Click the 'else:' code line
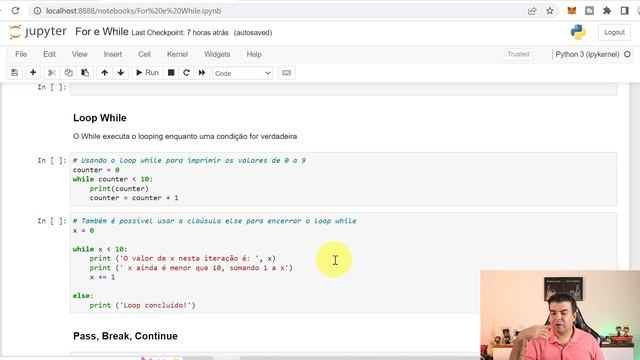 [83, 296]
